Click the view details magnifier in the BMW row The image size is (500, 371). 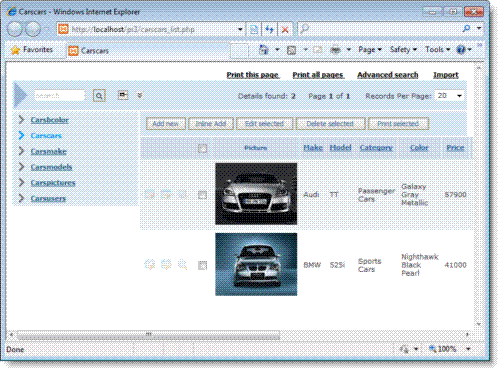[x=182, y=265]
